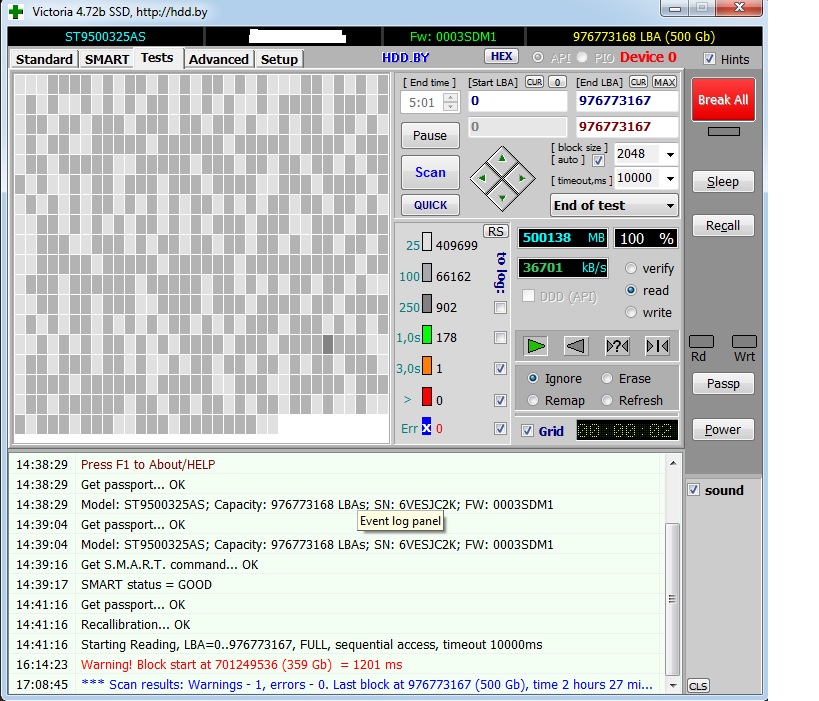Toggle the block size auto checkbox
This screenshot has width=819, height=701.
[x=599, y=160]
